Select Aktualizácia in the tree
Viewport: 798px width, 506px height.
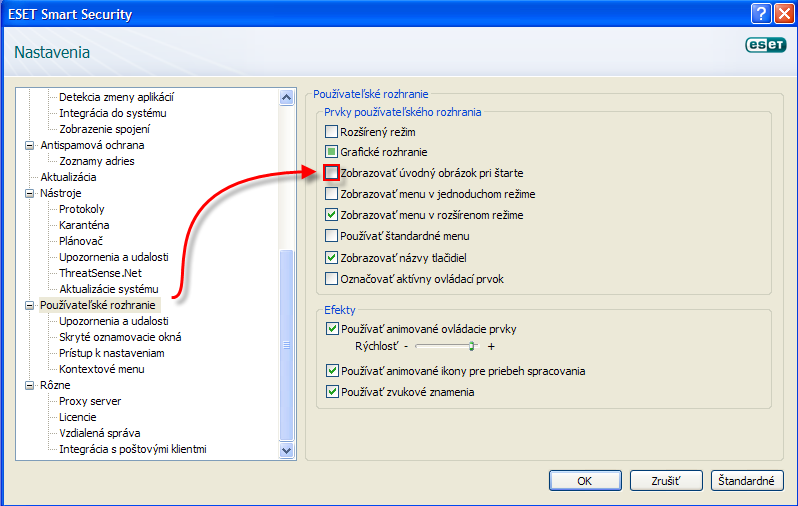(x=68, y=177)
